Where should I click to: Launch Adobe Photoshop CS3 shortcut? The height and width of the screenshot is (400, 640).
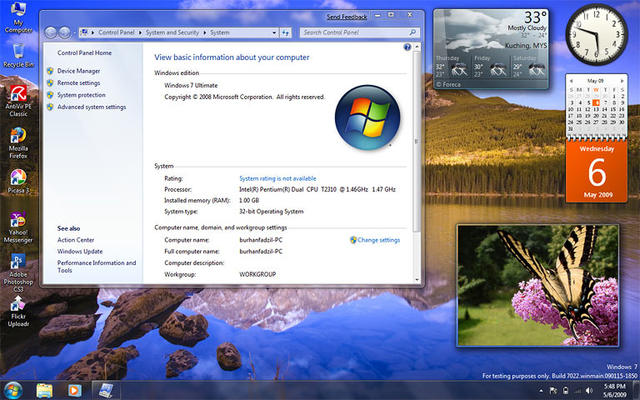click(18, 273)
